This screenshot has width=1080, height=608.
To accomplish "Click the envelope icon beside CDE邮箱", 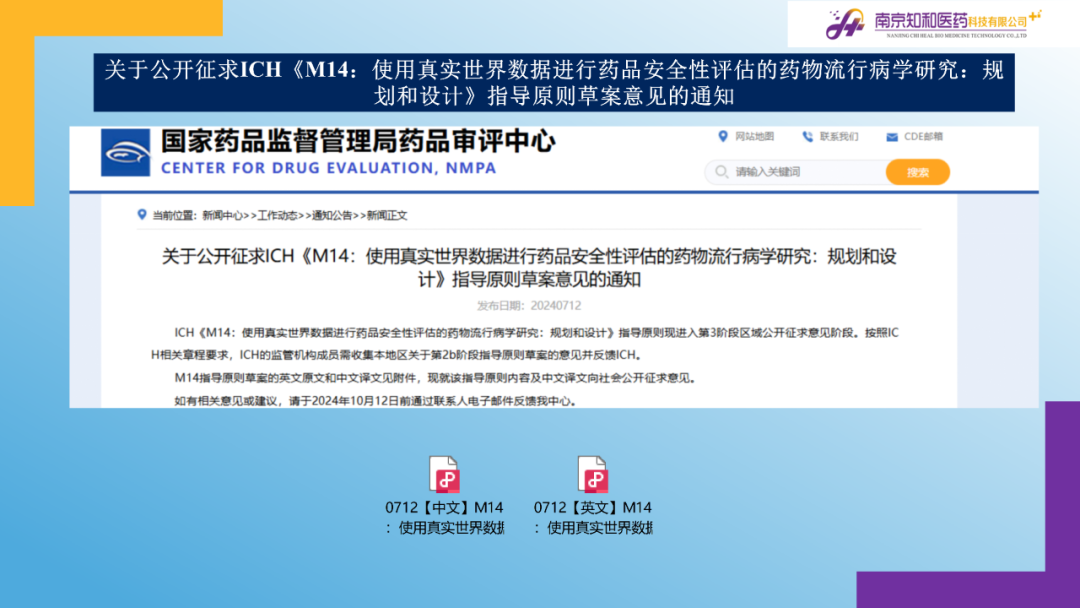I will point(892,137).
